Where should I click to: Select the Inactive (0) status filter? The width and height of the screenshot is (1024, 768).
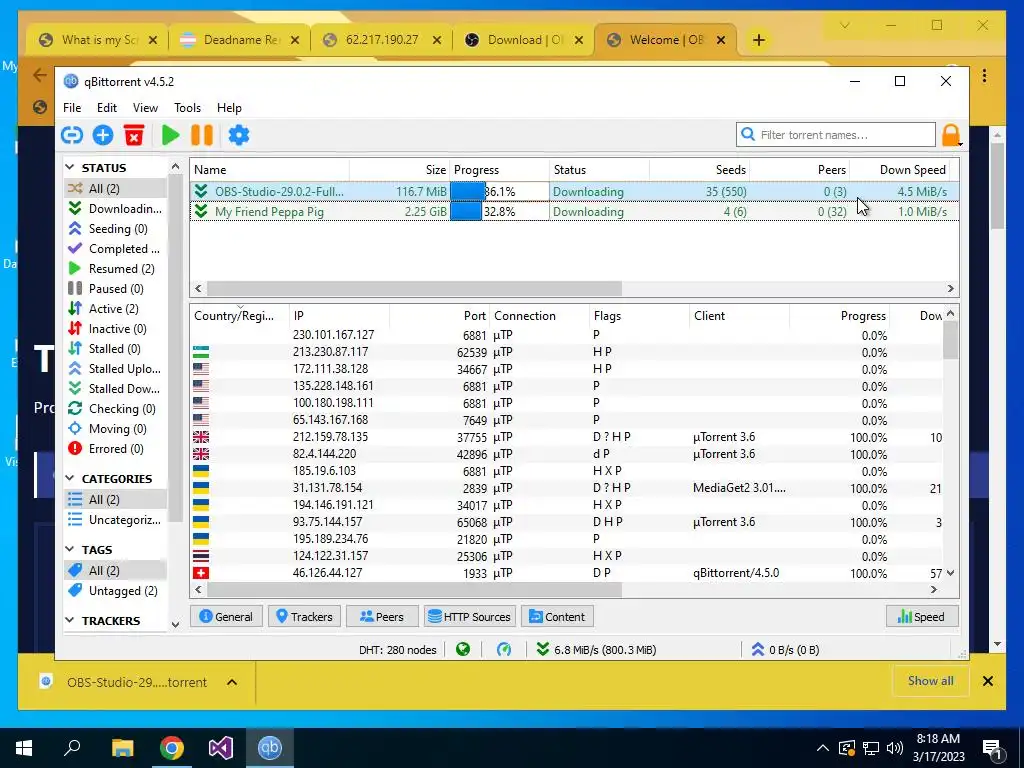pos(116,328)
